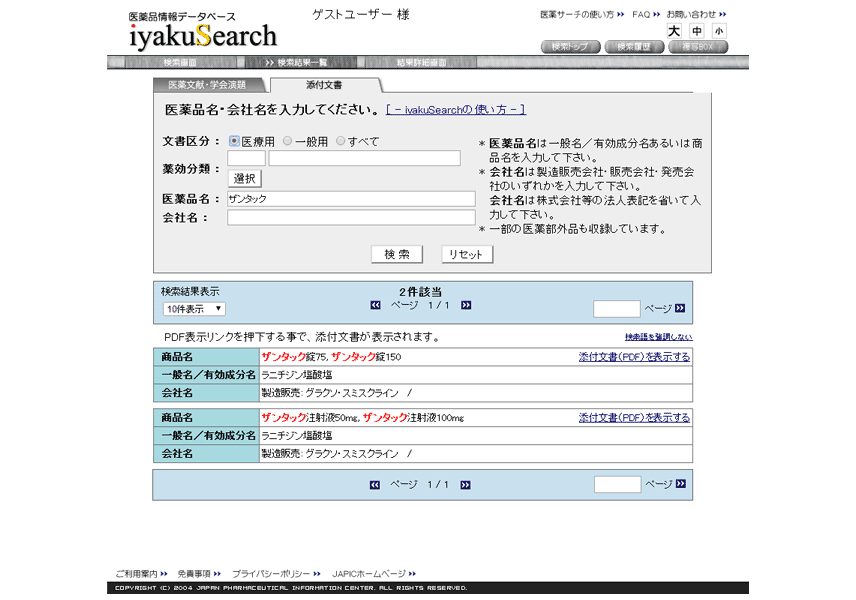Open the FAQ link

(x=646, y=14)
